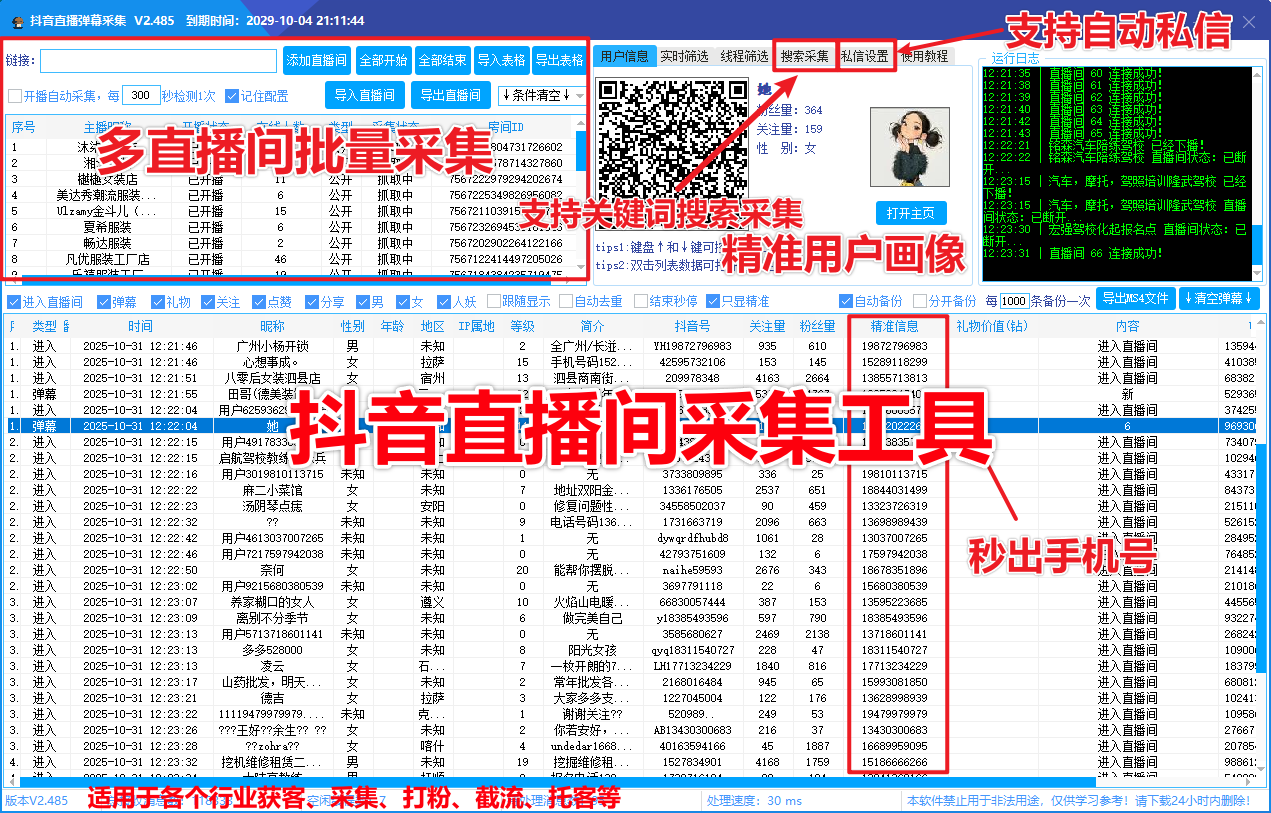
Task: Uncheck the 记住配置 checkbox
Action: point(234,95)
